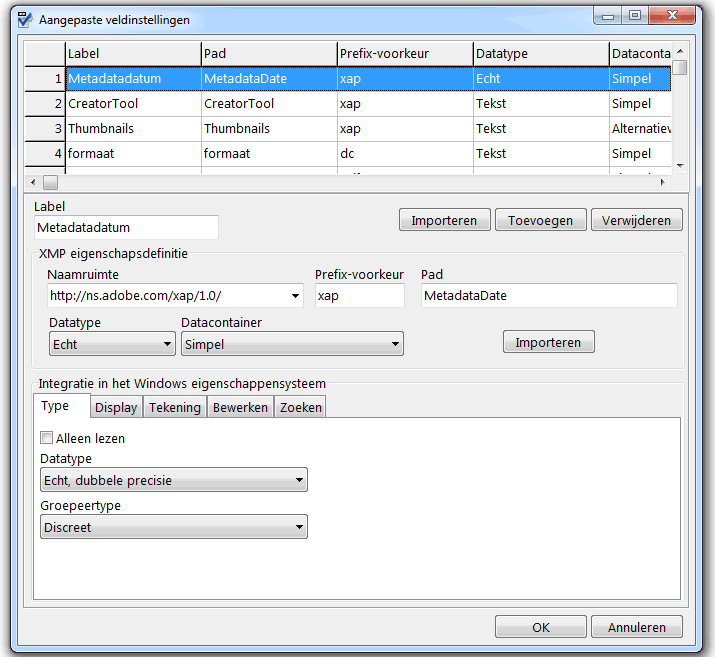The height and width of the screenshot is (657, 715).
Task: Open the XMP Datatype dropdown showing Echt
Action: pyautogui.click(x=112, y=344)
